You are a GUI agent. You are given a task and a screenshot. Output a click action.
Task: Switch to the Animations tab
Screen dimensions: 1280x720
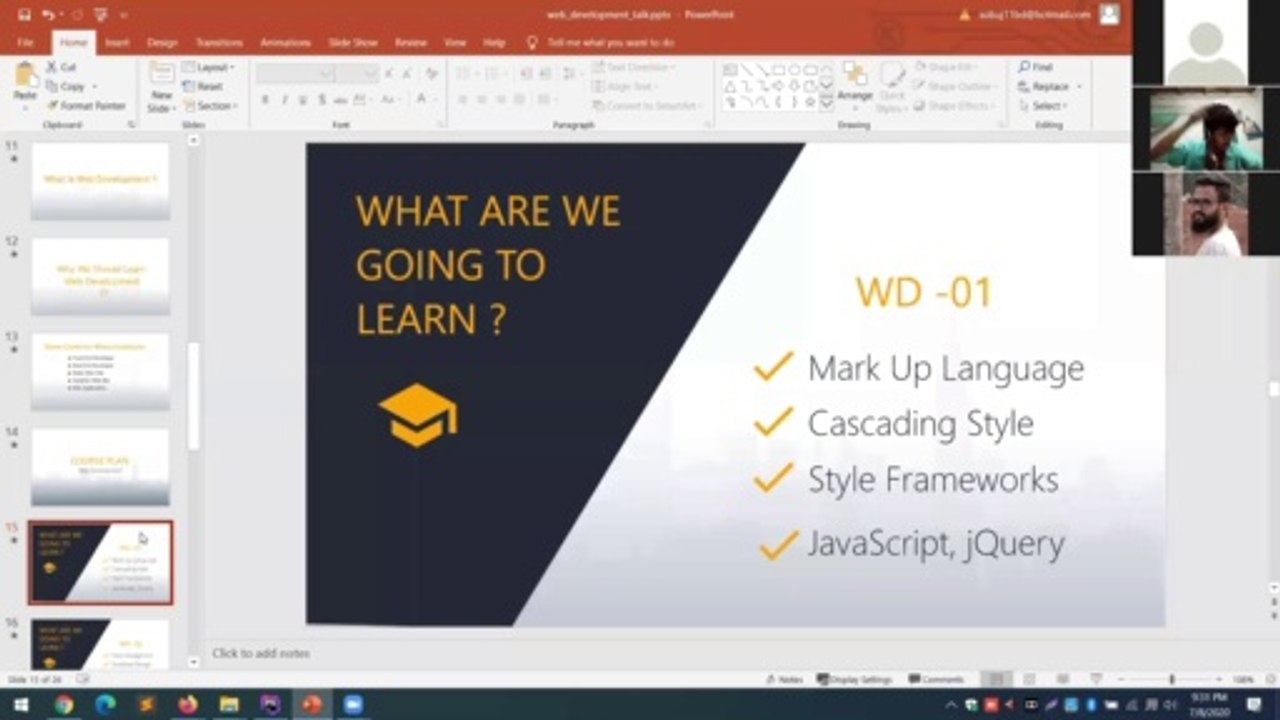coord(285,43)
